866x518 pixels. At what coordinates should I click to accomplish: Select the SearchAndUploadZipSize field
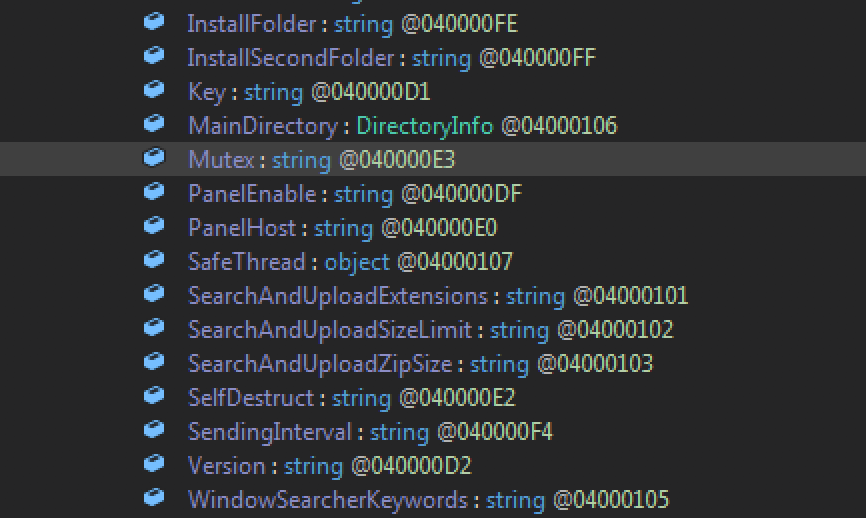coord(319,364)
